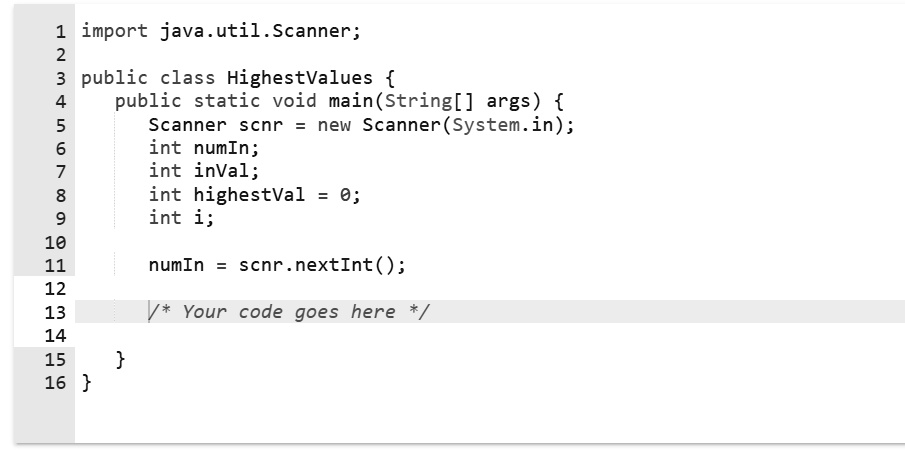Click blank line 10 in the editor

pos(489,242)
